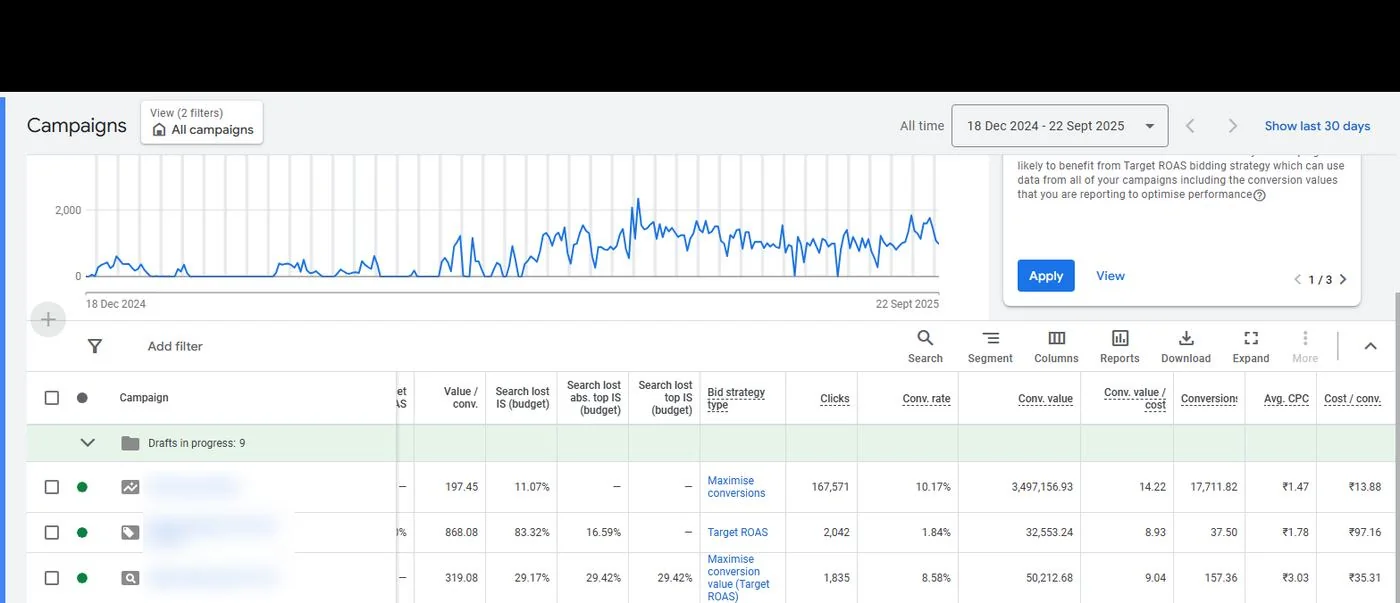Sort by Conv. value / cost column
1400x603 pixels.
(1134, 398)
